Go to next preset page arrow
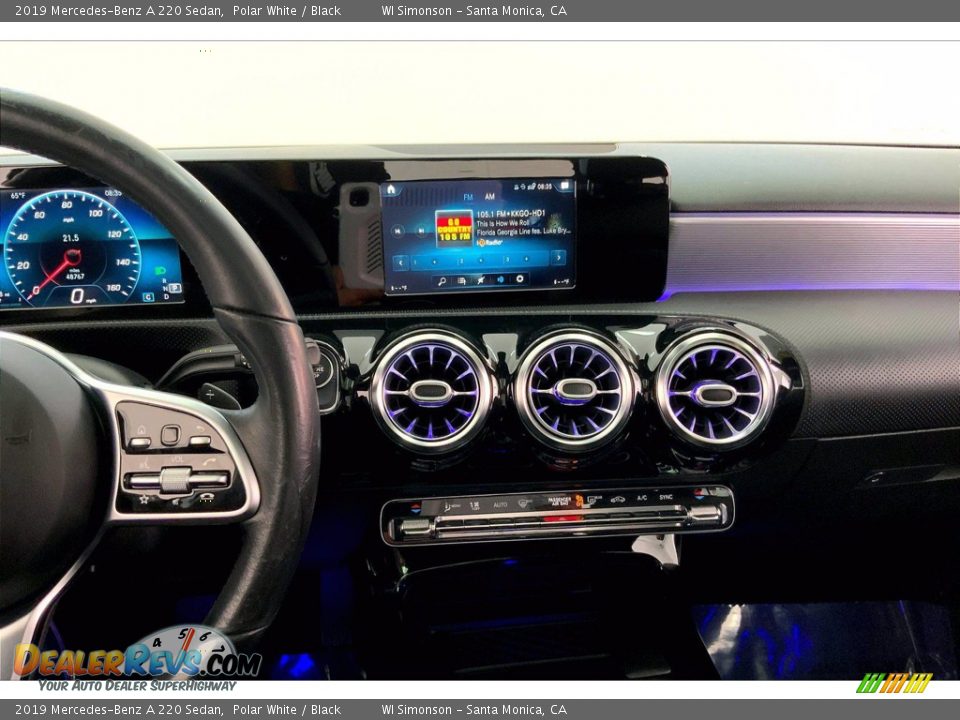960x720 pixels. 558,258
